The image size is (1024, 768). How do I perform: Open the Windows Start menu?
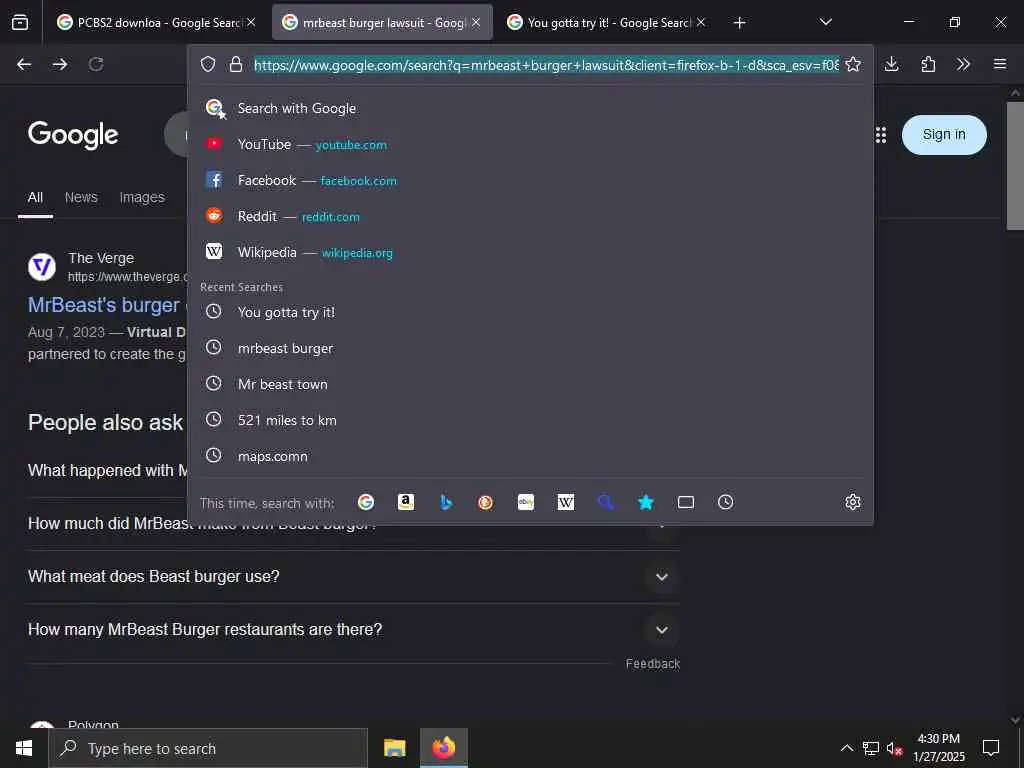pos(24,748)
